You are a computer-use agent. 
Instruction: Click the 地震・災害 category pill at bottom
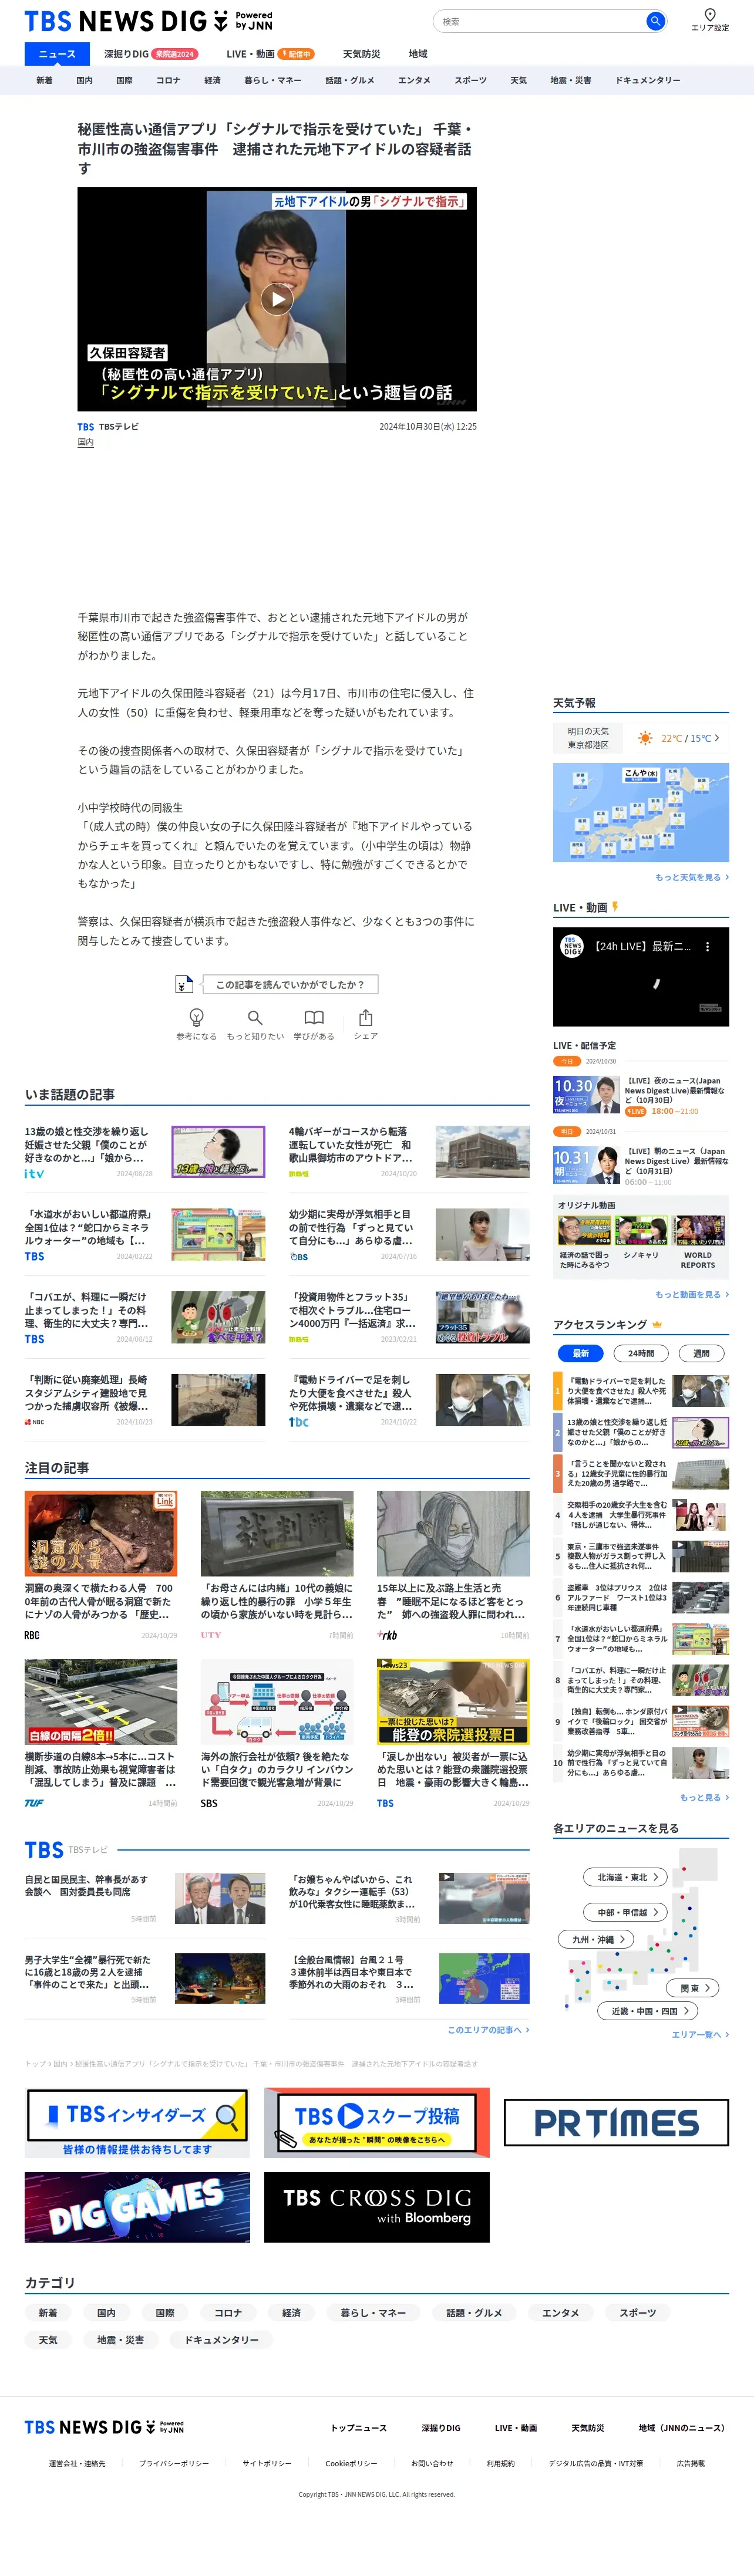[120, 2340]
